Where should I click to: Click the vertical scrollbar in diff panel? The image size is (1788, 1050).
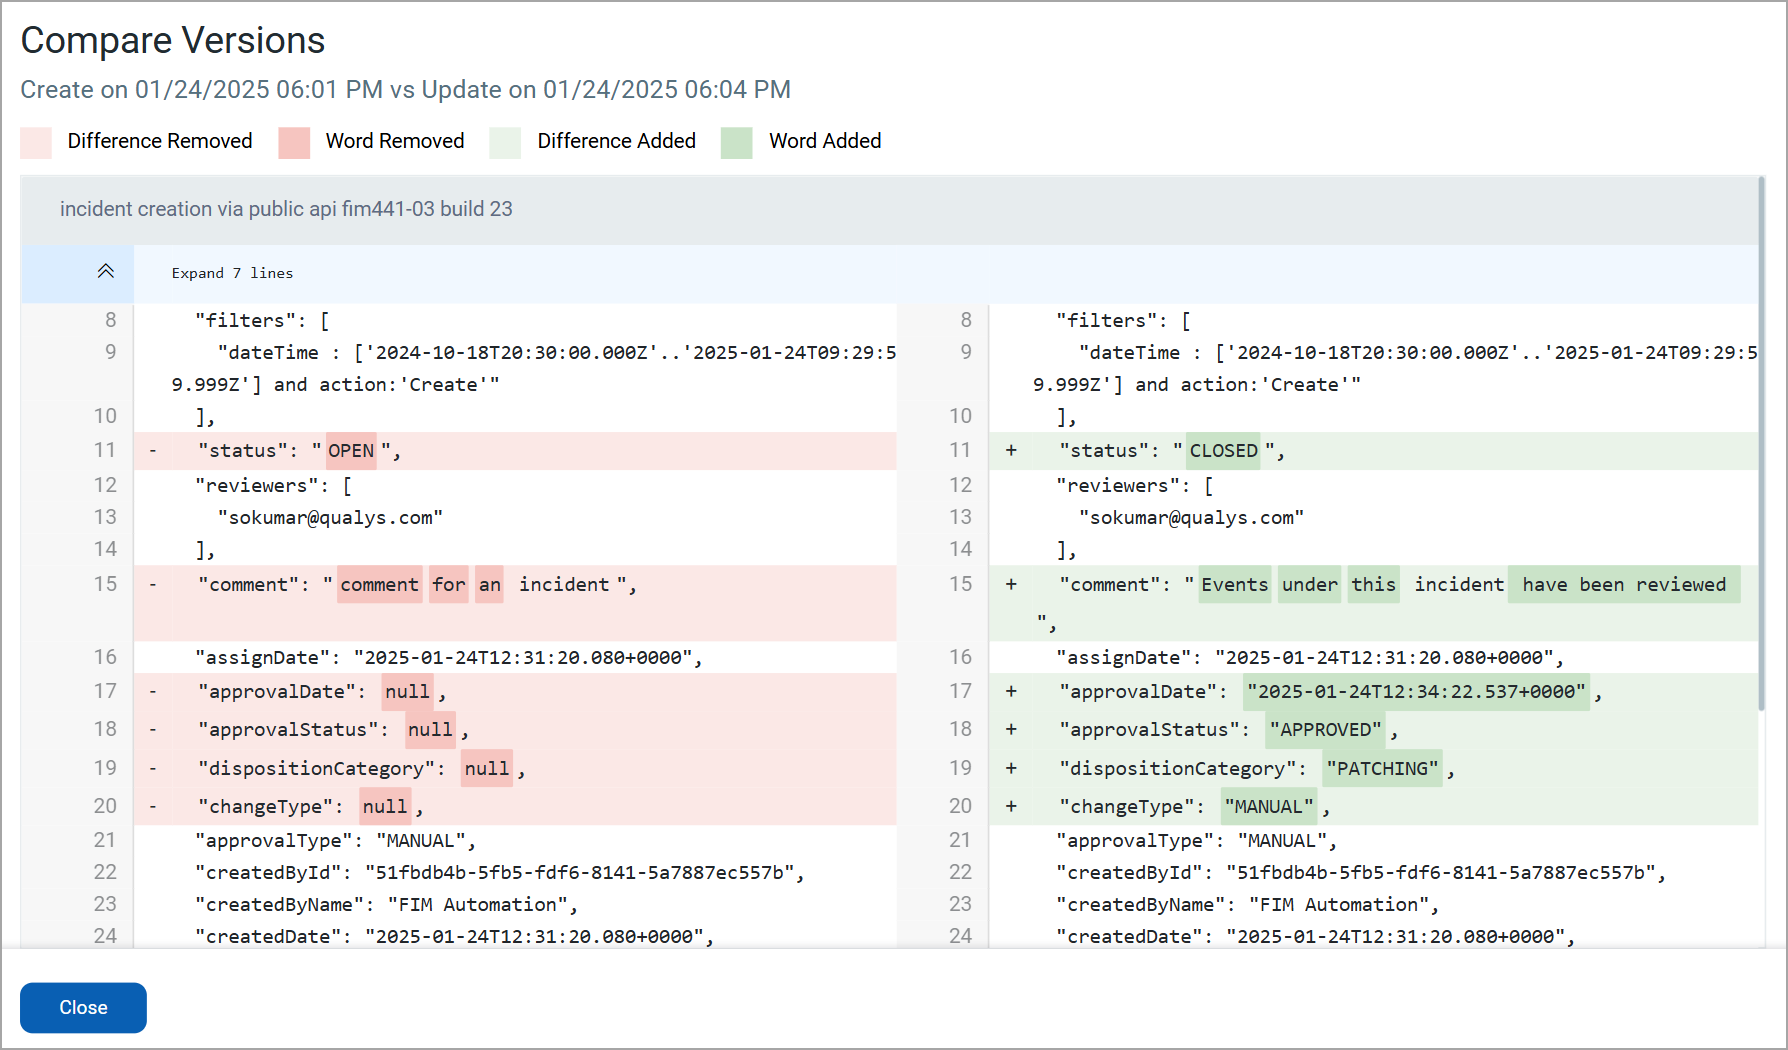(x=1762, y=444)
